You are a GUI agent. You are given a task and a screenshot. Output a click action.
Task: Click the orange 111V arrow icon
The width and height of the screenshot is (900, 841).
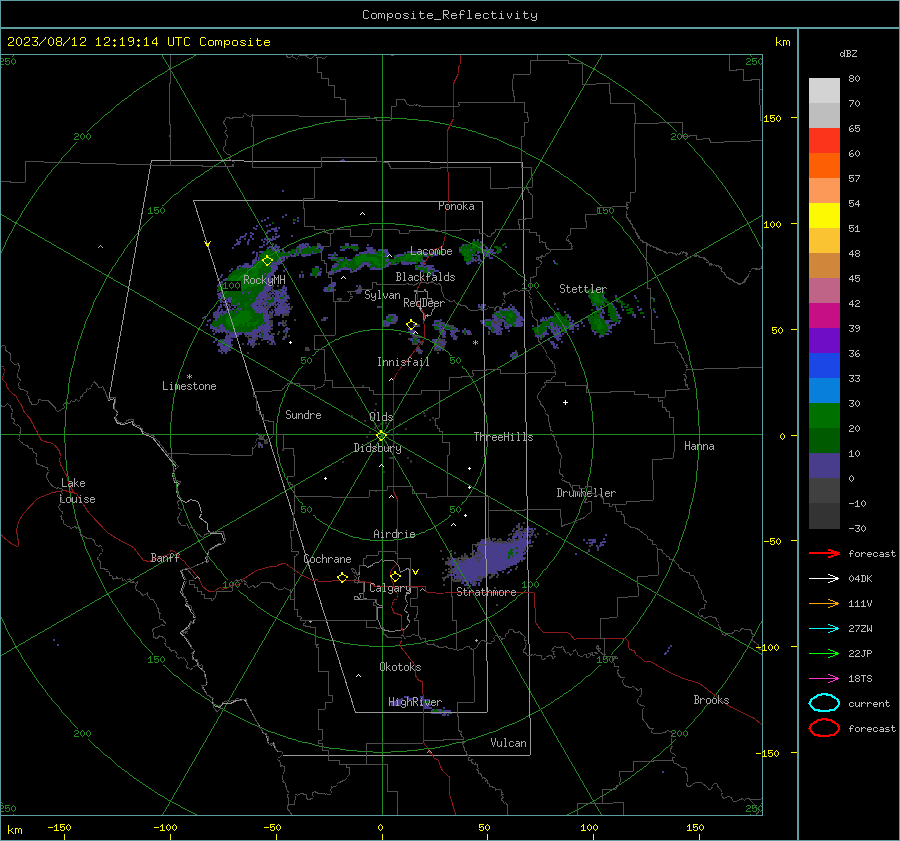tap(824, 603)
